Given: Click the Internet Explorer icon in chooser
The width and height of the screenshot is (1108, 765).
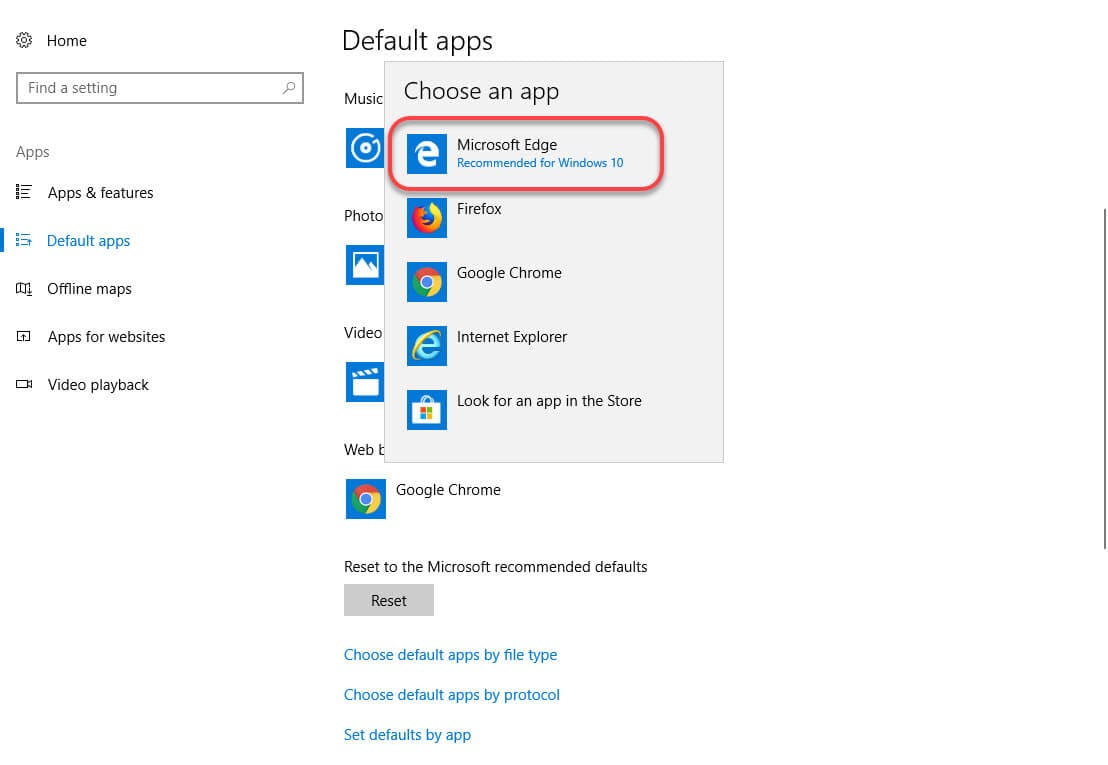Looking at the screenshot, I should pos(427,346).
